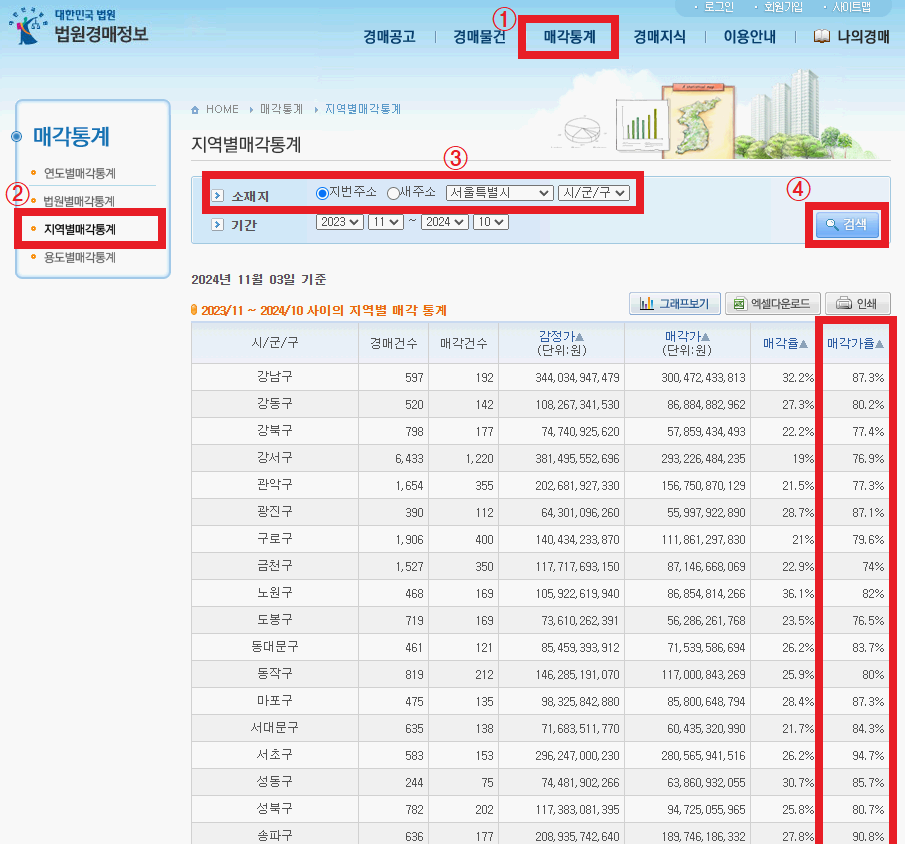Image resolution: width=905 pixels, height=844 pixels.
Task: Select the 새주소 radio button
Action: [x=391, y=193]
